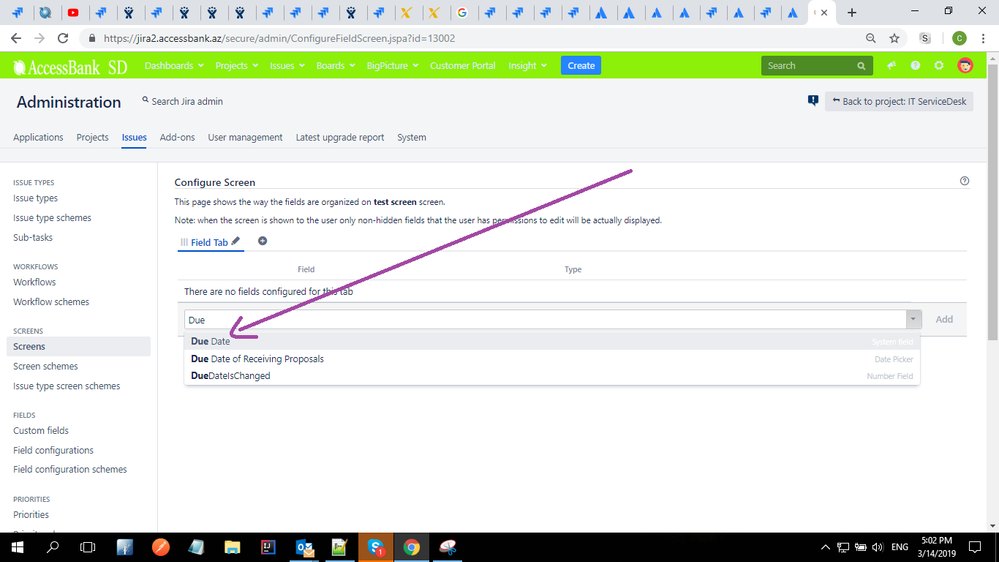Open Custom fields in sidebar
This screenshot has height=562, width=999.
tap(41, 430)
